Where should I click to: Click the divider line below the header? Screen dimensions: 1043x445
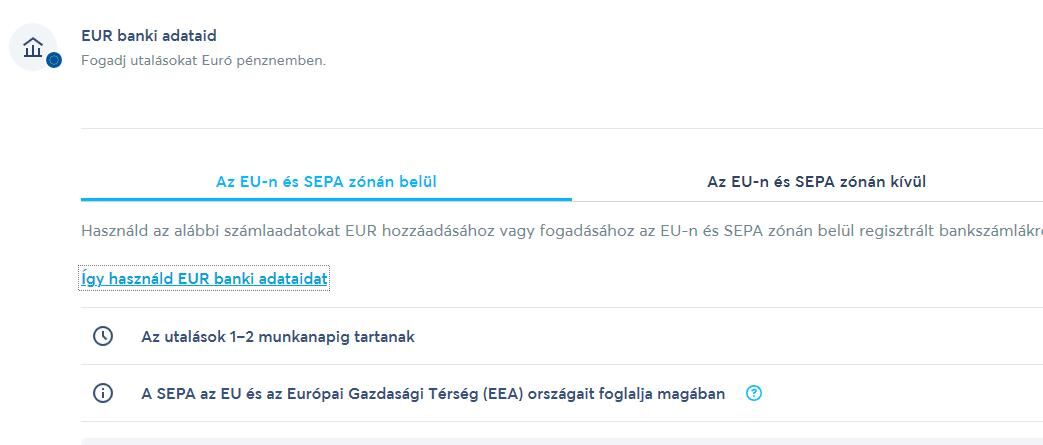560,128
